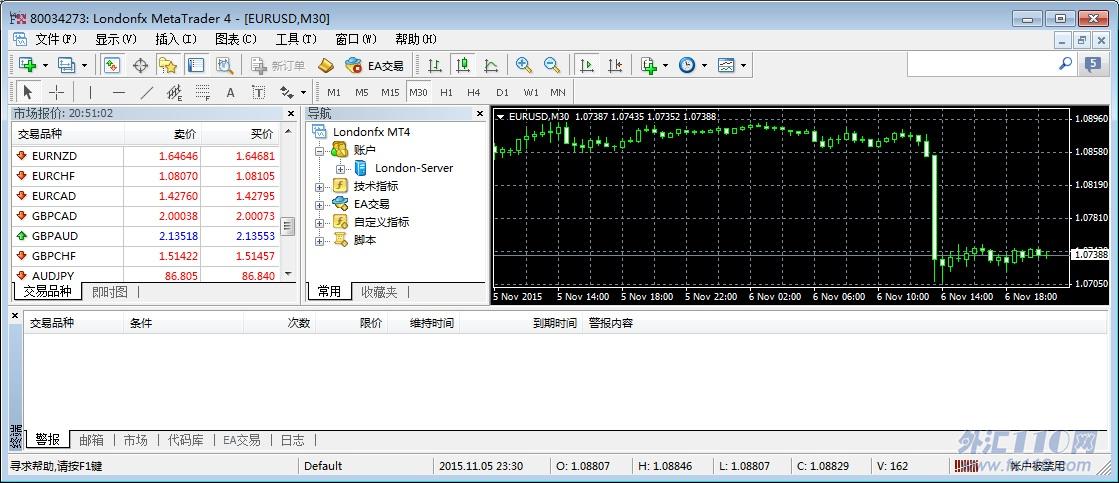Open the arrows objects dropdown arrow
The height and width of the screenshot is (483, 1119).
tap(303, 92)
